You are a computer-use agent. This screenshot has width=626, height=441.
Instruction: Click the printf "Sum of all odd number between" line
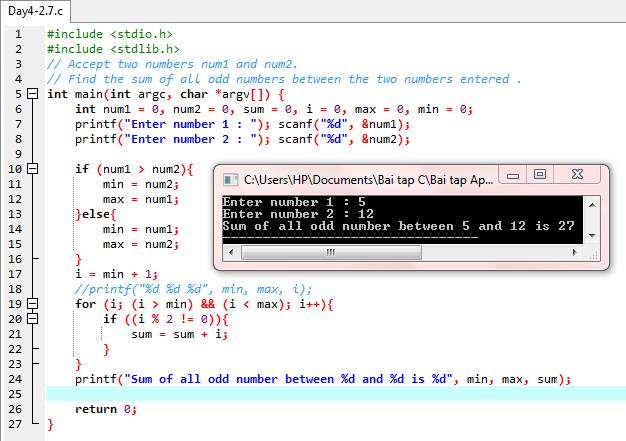pyautogui.click(x=323, y=379)
